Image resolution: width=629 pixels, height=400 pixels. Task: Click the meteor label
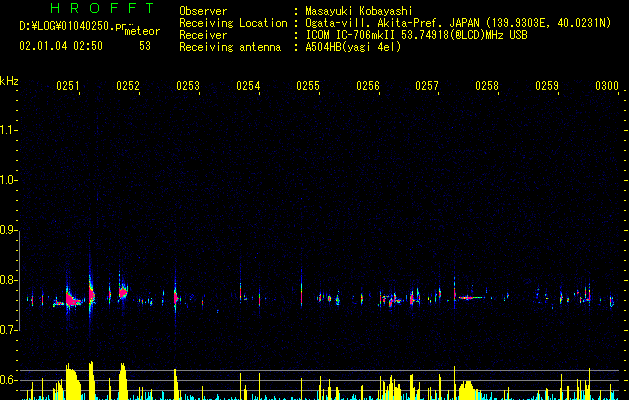click(142, 31)
